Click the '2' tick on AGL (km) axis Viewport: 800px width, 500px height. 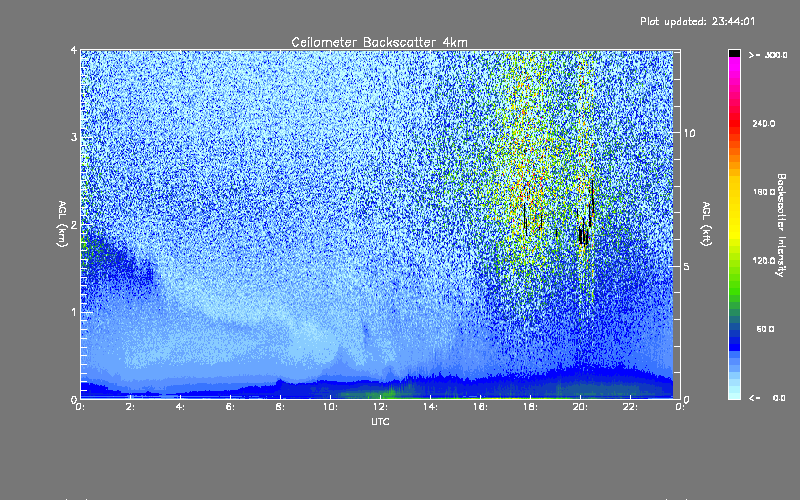point(74,224)
